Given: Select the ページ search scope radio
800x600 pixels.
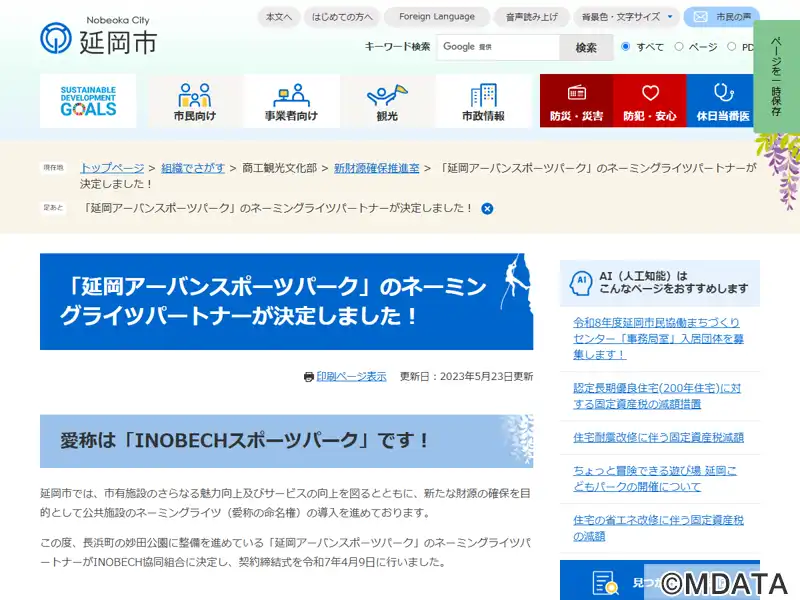Looking at the screenshot, I should click(679, 47).
